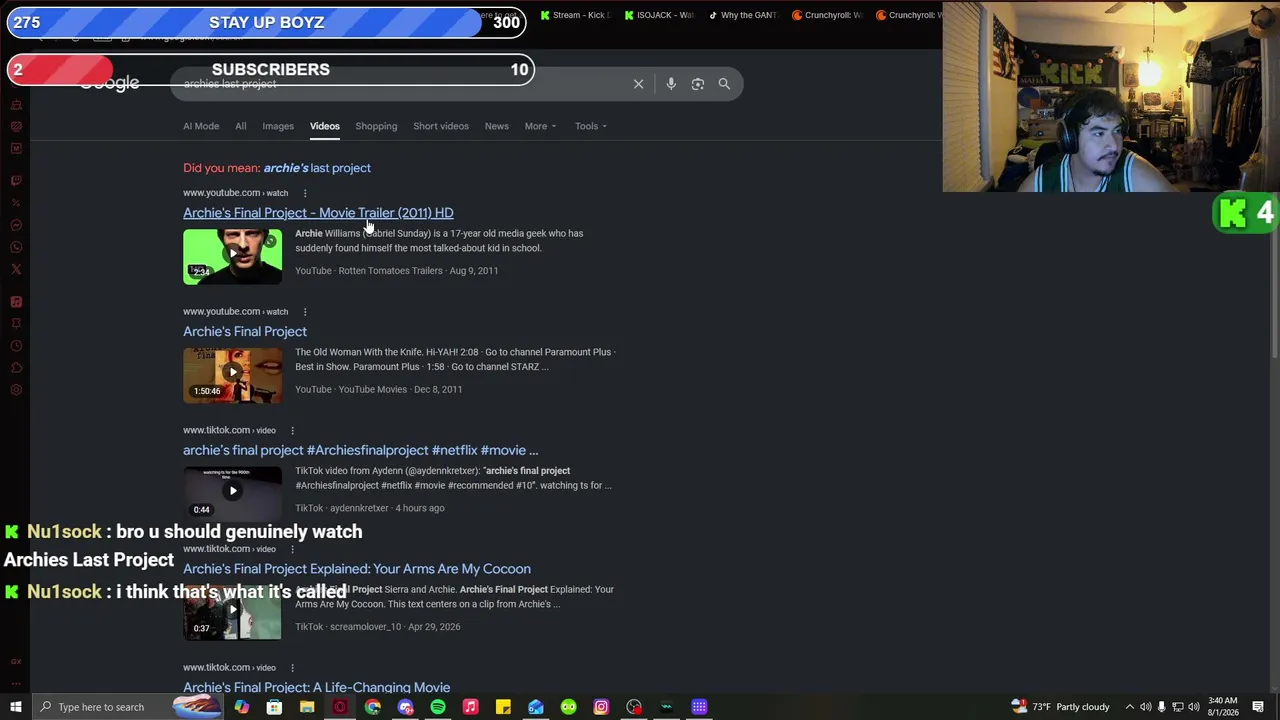Open the #Archiesfinalproject #netflix TikTok link
The image size is (1280, 720).
pos(360,451)
